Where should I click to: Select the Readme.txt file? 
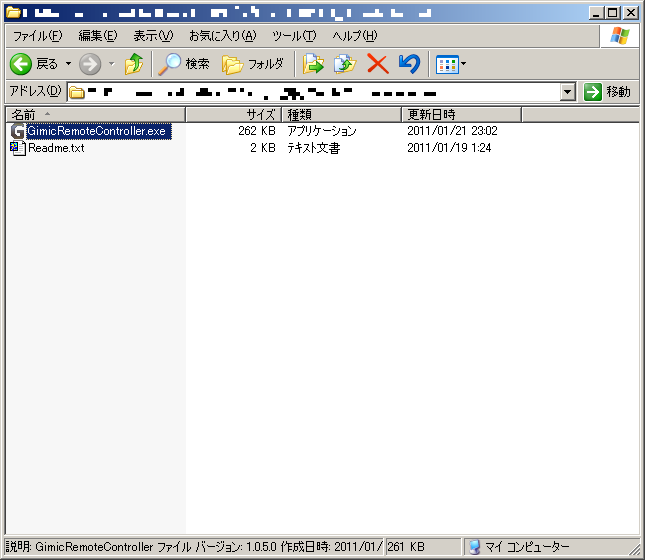click(56, 148)
